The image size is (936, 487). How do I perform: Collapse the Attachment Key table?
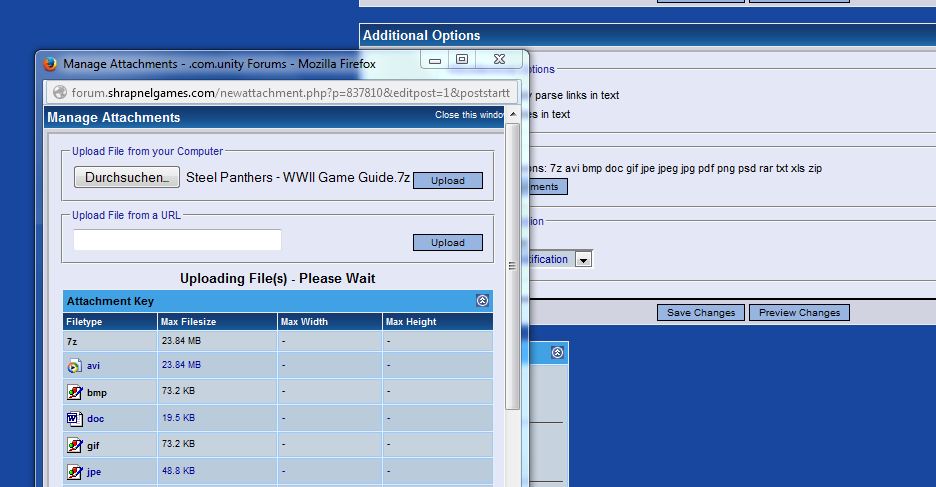click(x=482, y=300)
